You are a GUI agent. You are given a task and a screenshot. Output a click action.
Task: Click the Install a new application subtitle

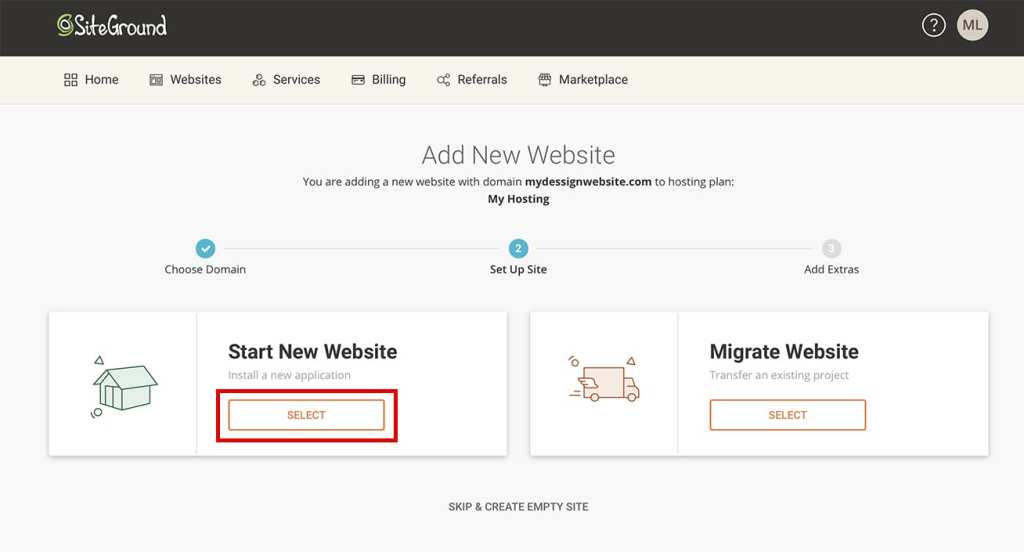pyautogui.click(x=289, y=375)
